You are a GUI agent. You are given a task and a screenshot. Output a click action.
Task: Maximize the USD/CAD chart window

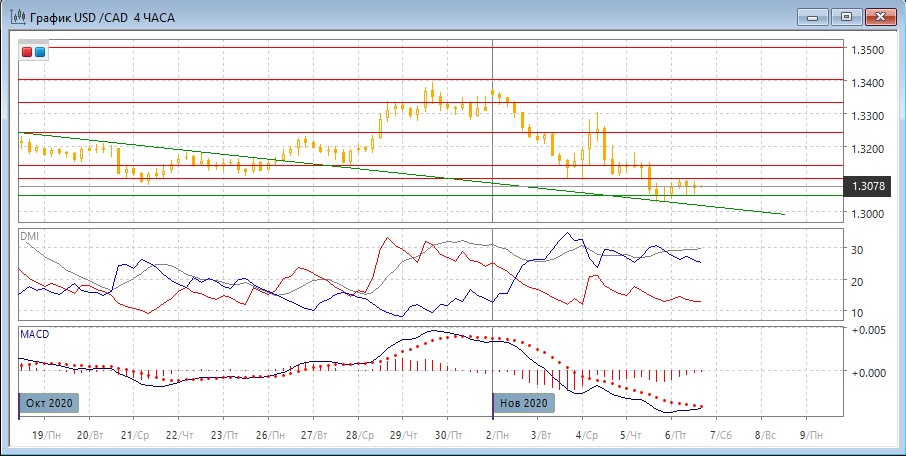[x=846, y=16]
